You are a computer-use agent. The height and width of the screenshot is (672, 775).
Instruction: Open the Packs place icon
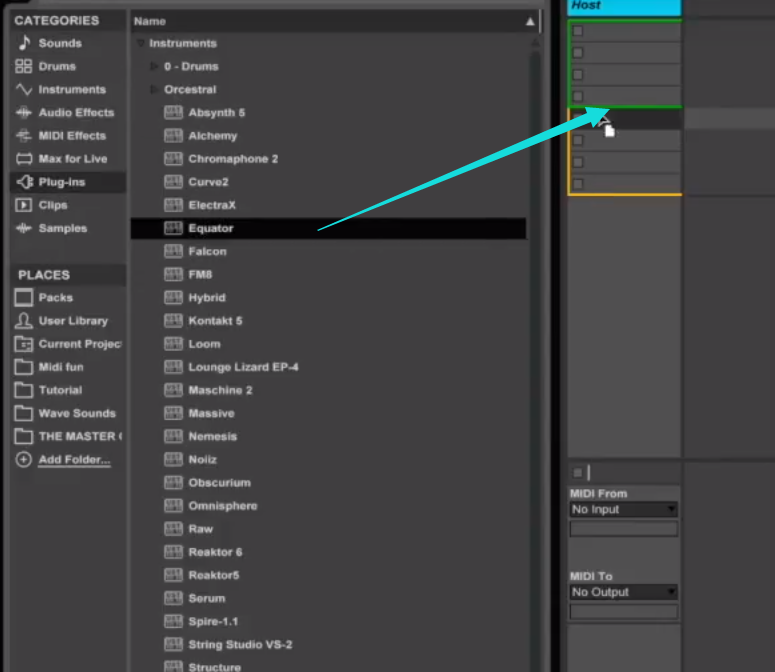pyautogui.click(x=24, y=297)
